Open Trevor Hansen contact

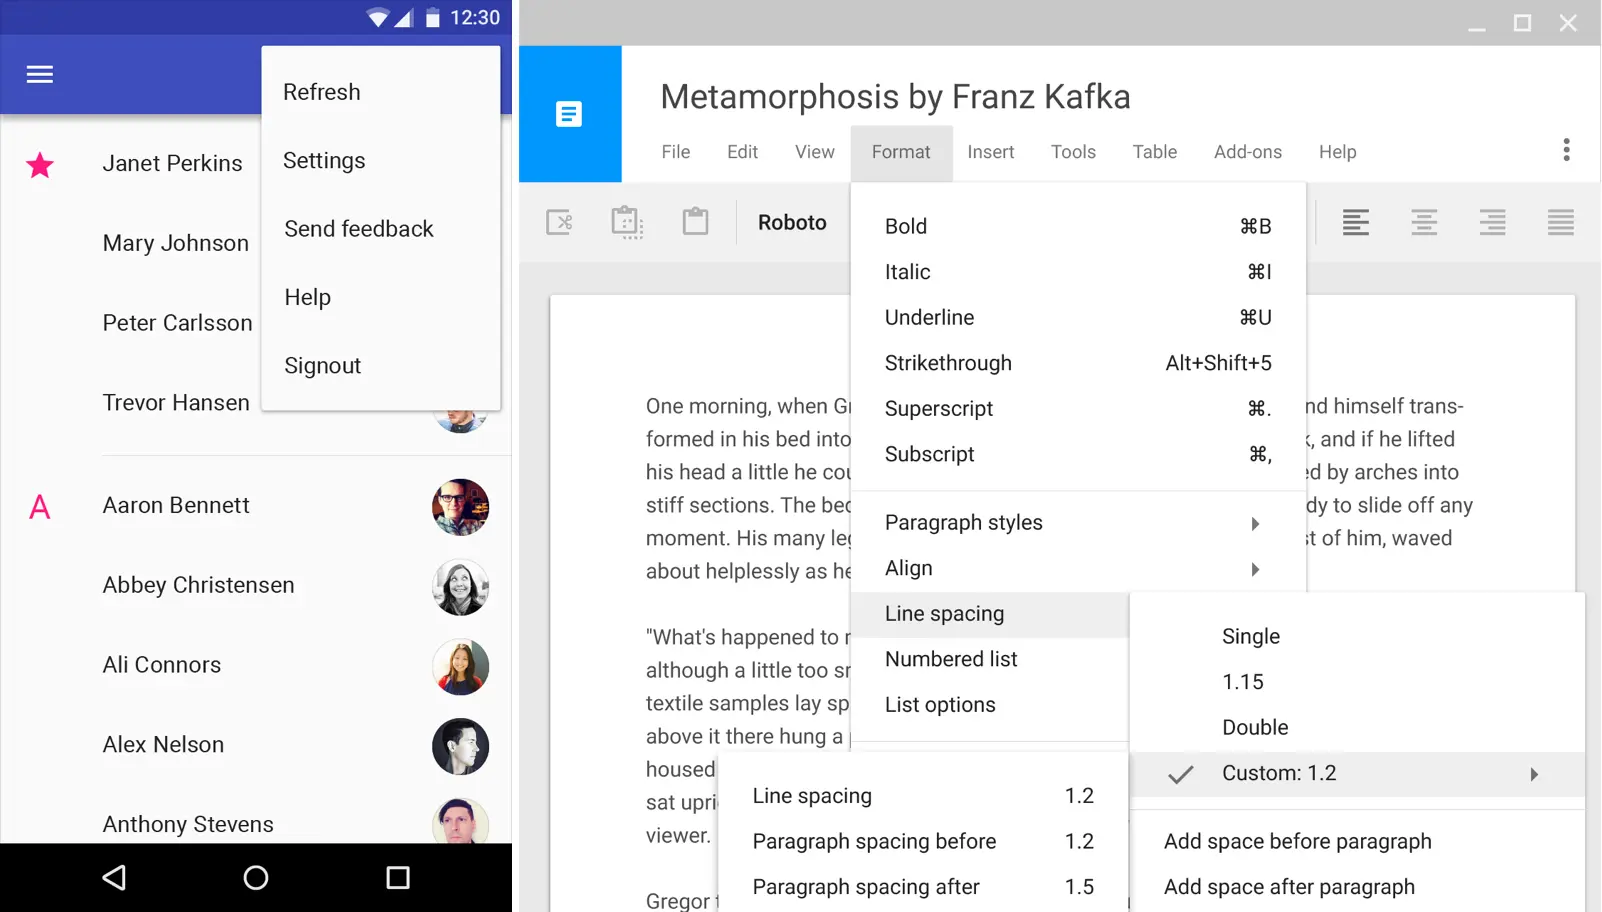pos(176,403)
